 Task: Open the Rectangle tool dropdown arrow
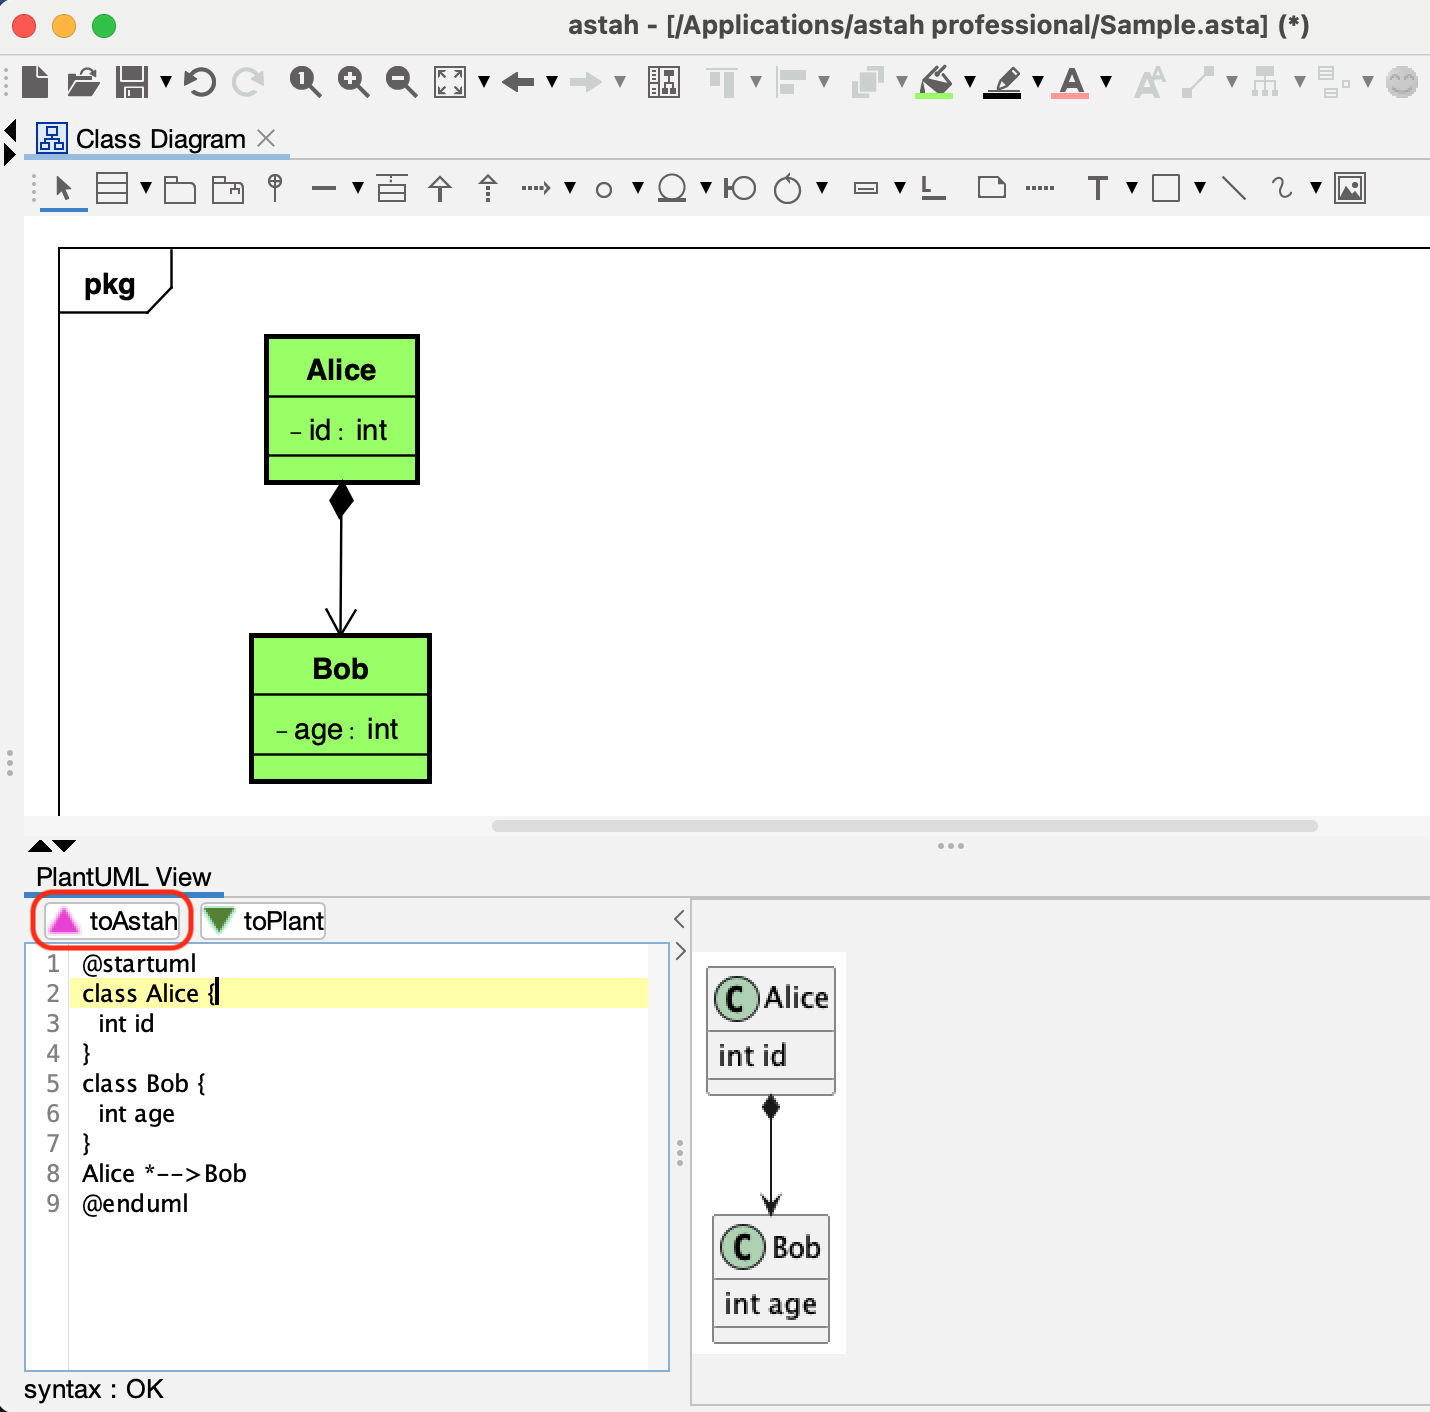pyautogui.click(x=1200, y=188)
